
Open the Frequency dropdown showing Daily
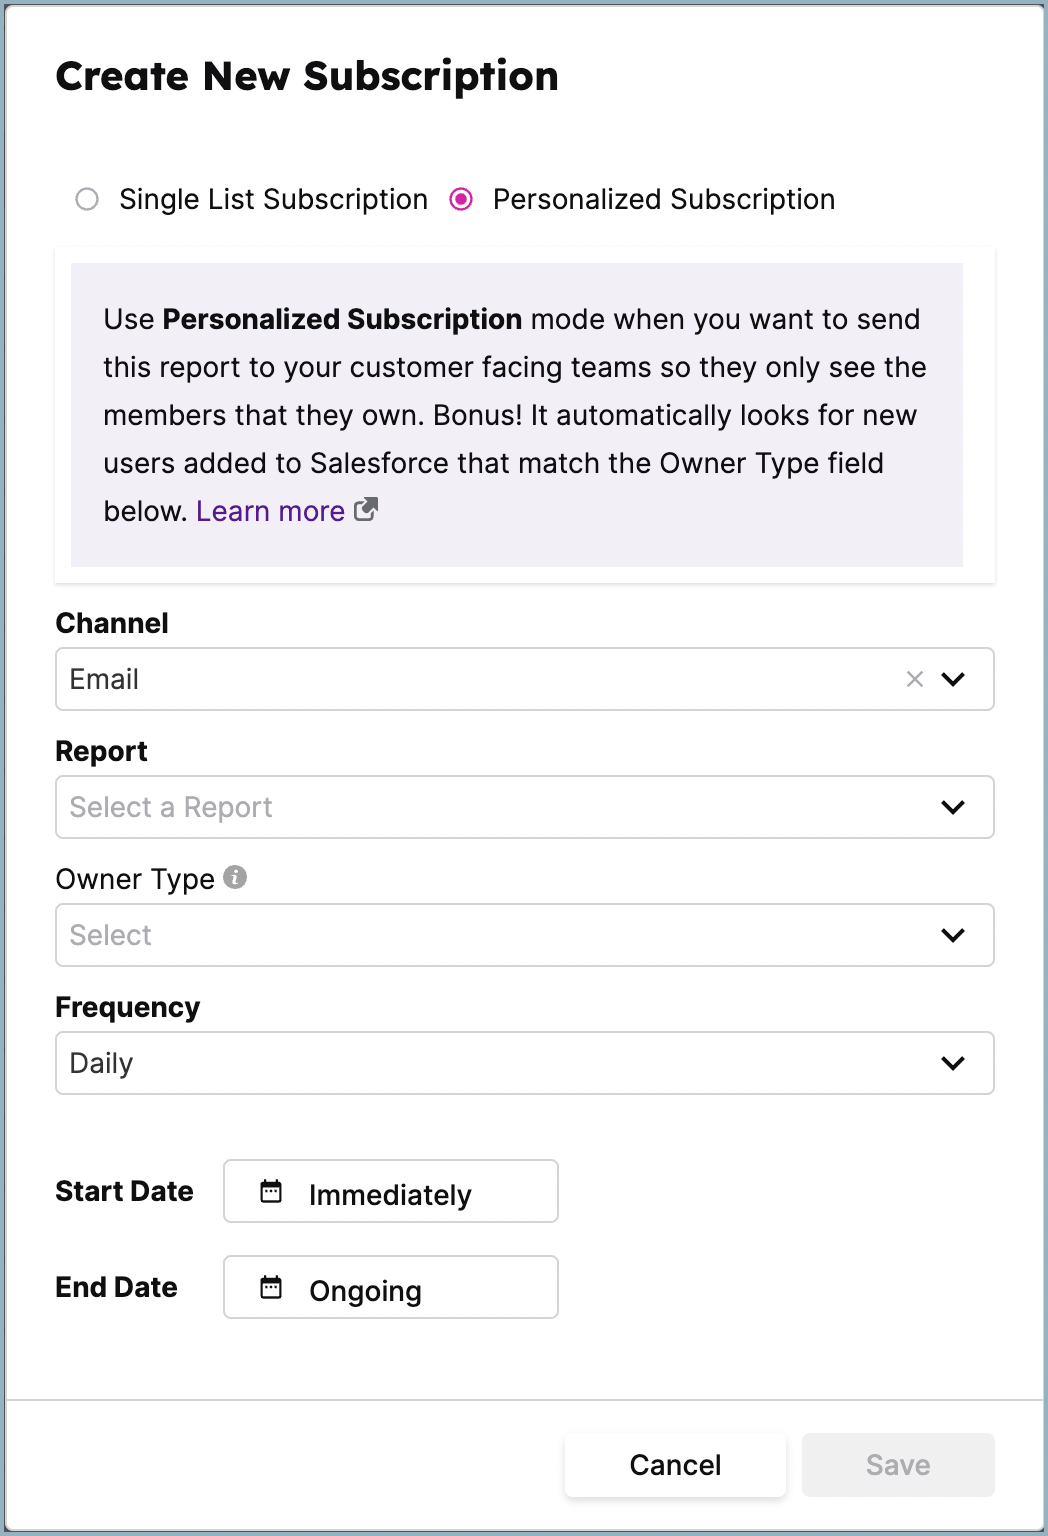(x=525, y=1063)
